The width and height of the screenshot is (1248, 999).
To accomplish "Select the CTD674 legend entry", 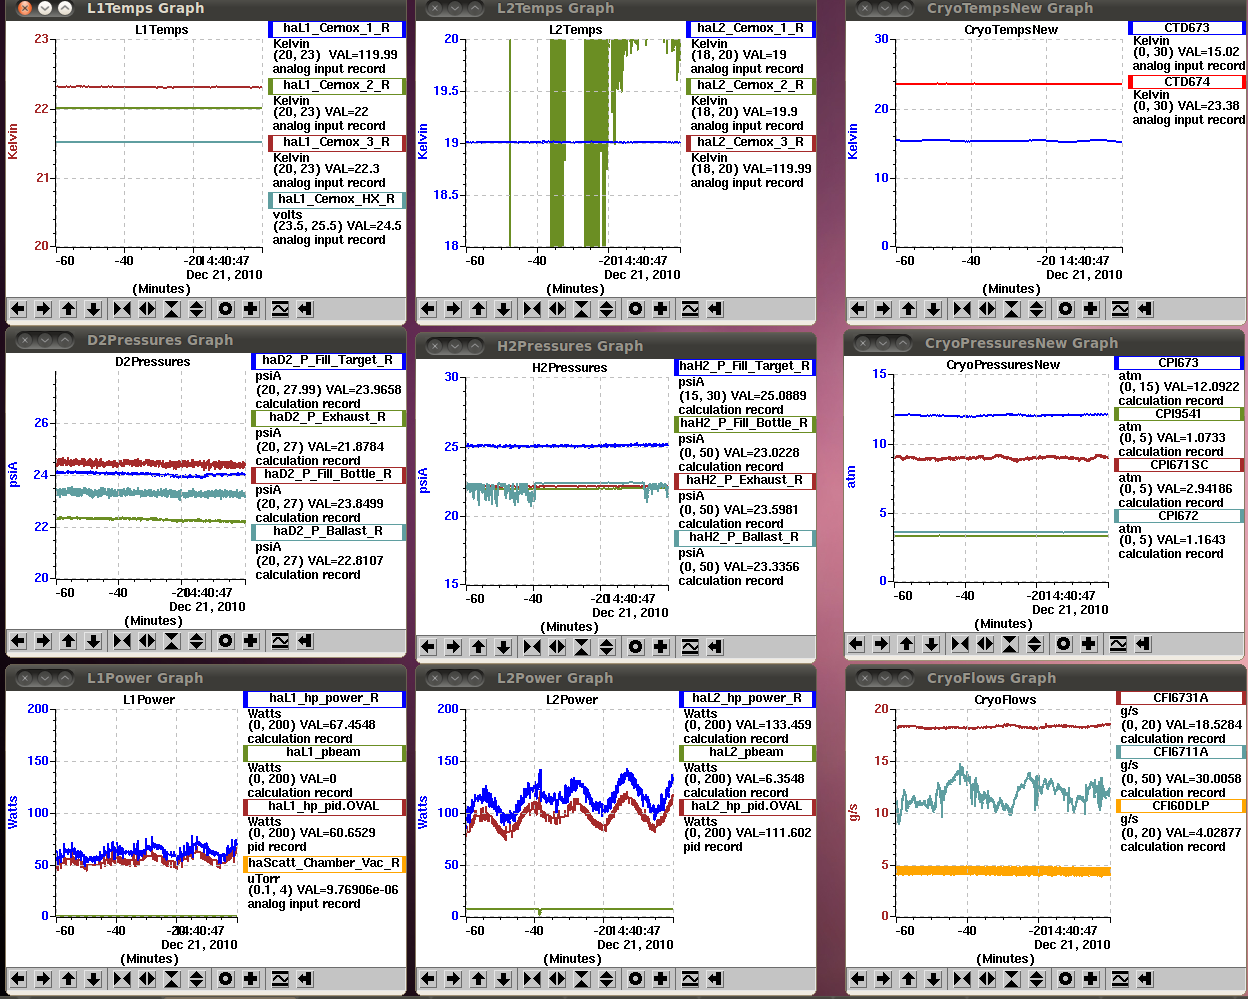I will click(1187, 82).
